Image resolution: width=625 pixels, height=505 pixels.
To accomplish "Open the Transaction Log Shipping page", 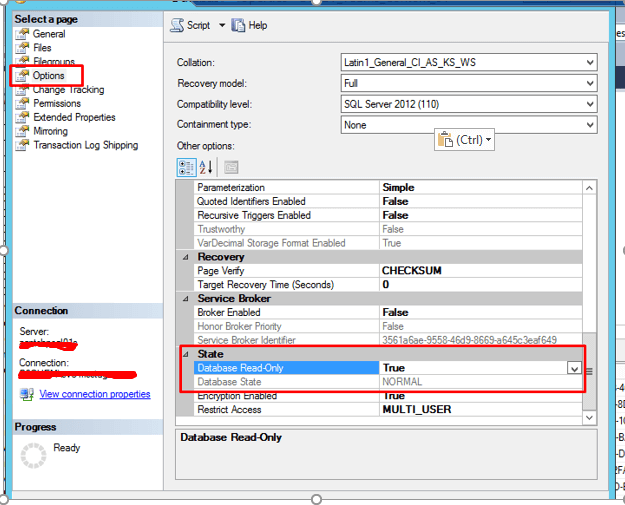I will pos(86,145).
